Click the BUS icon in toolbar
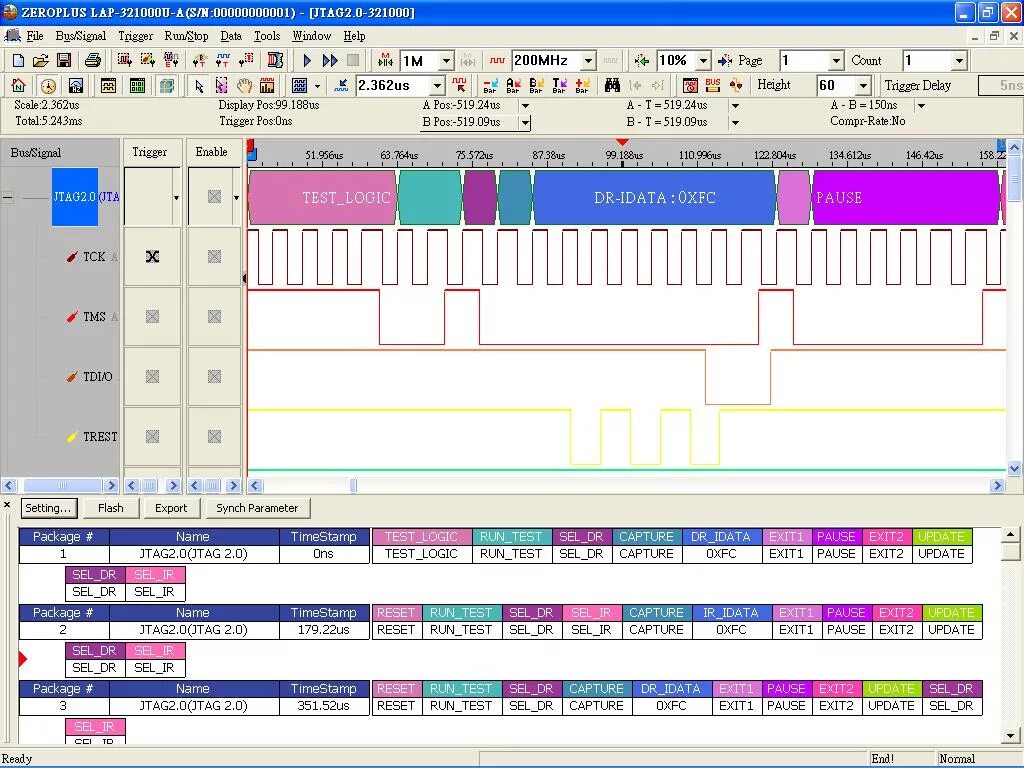The height and width of the screenshot is (768, 1024). pos(712,86)
